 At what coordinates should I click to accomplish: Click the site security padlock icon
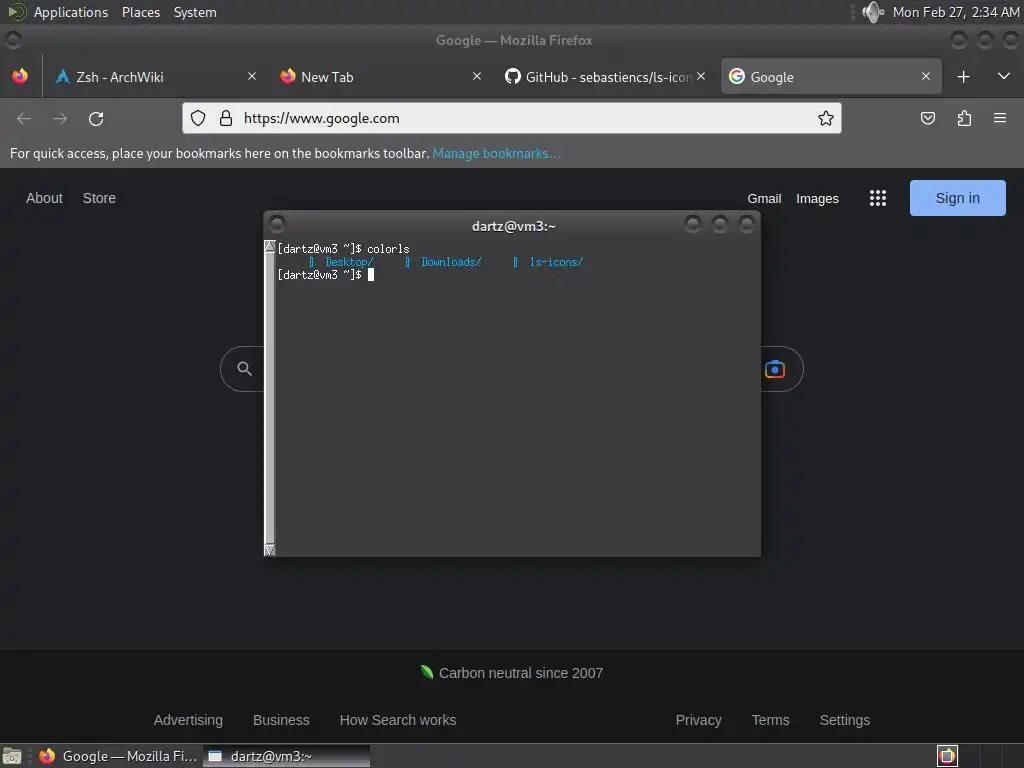[226, 118]
